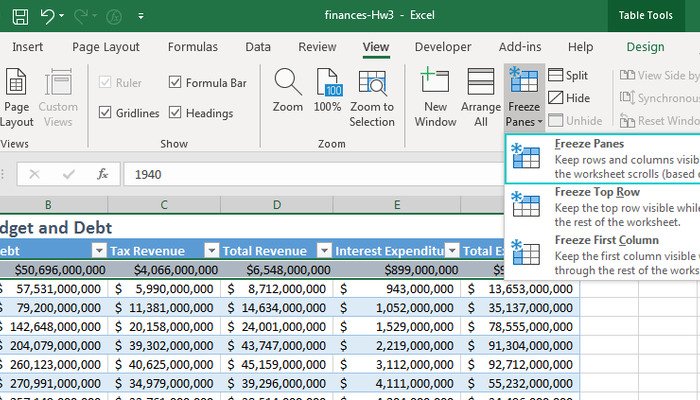Open a New Window
The height and width of the screenshot is (400, 700).
[435, 98]
